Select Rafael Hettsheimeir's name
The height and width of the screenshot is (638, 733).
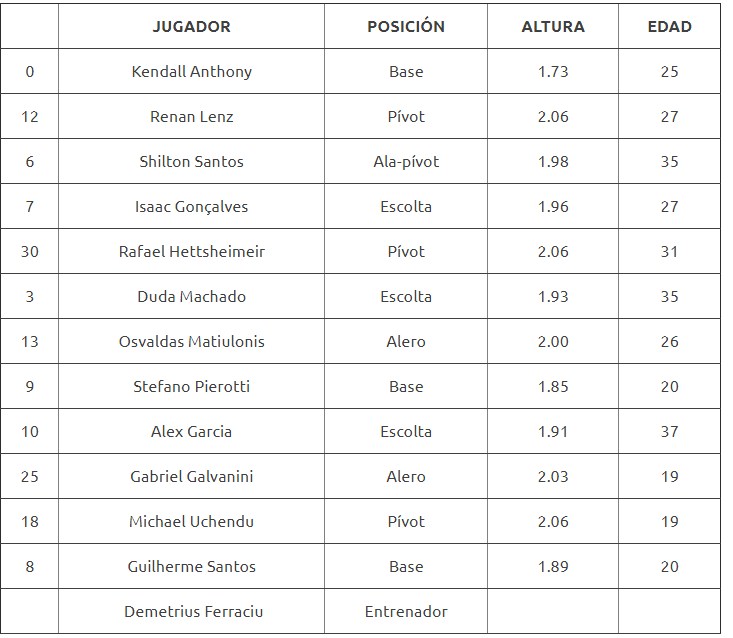coord(192,252)
